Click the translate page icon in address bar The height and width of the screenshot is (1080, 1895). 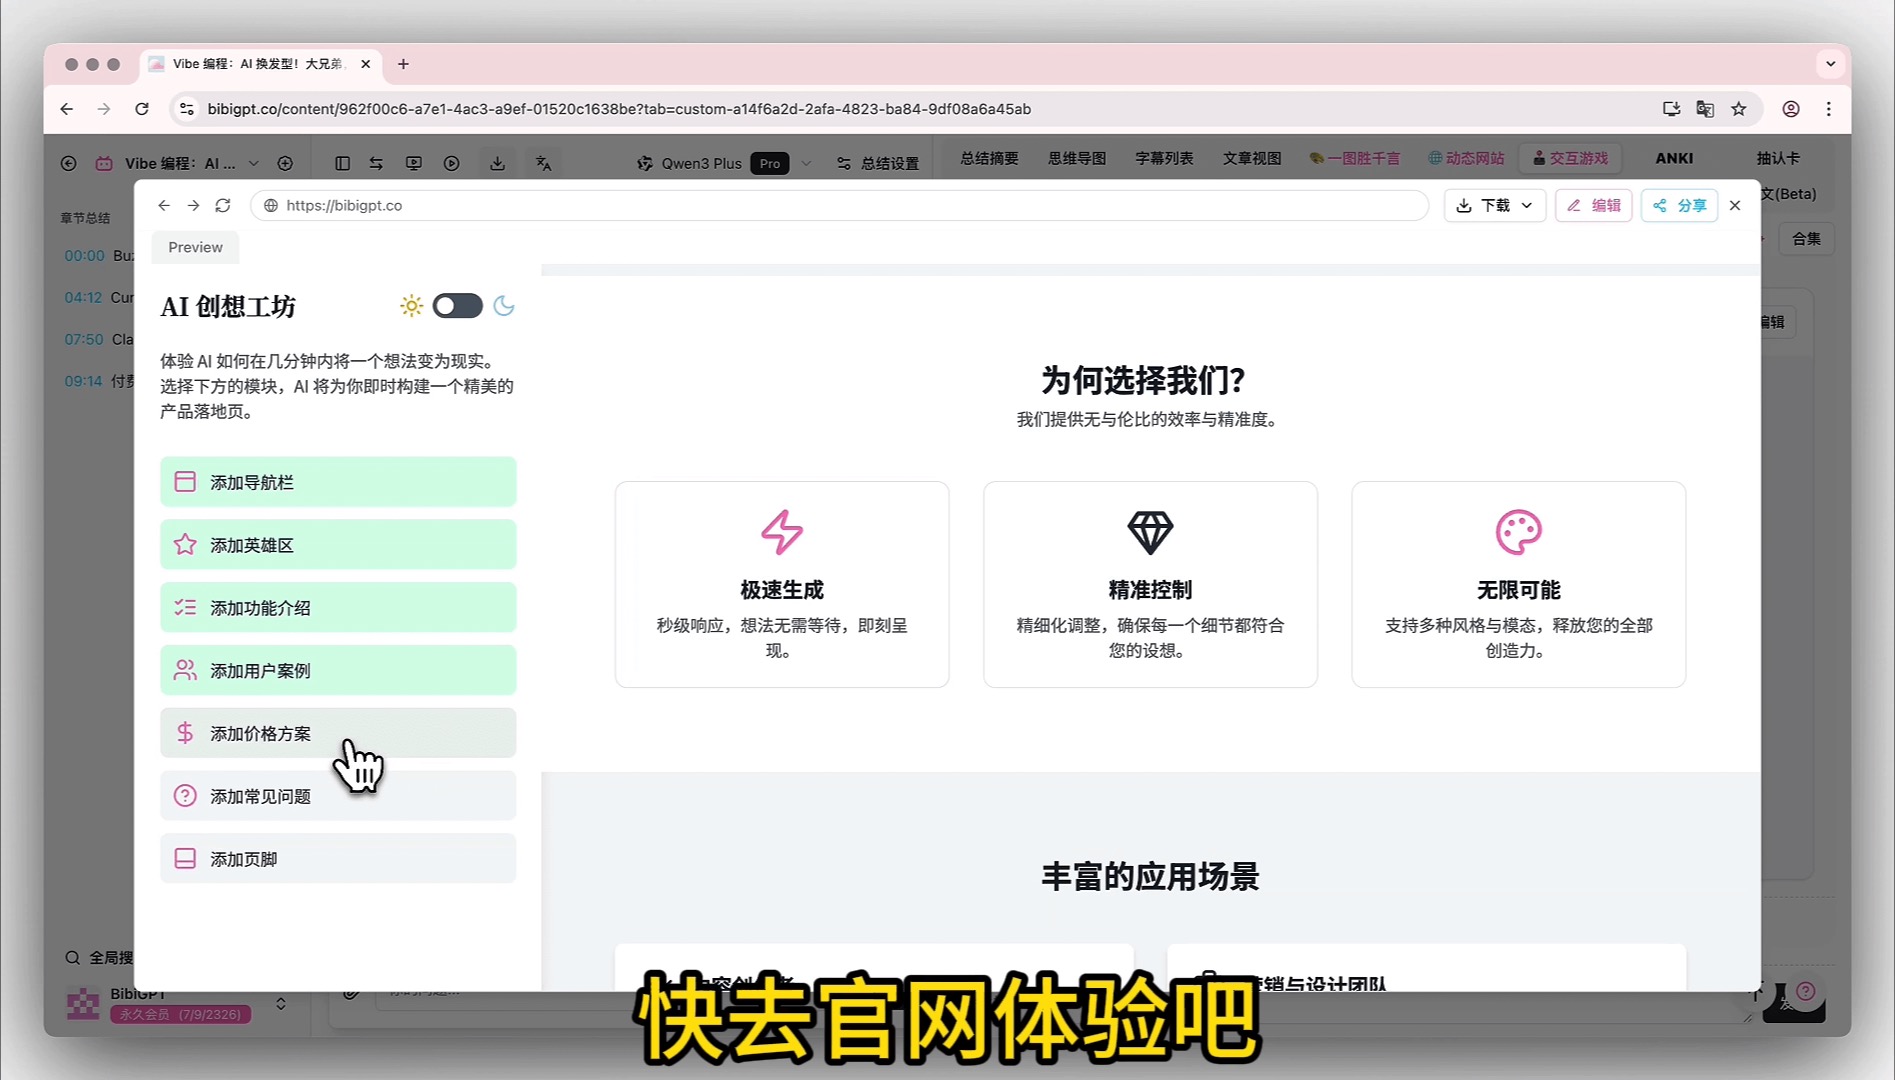[1705, 109]
